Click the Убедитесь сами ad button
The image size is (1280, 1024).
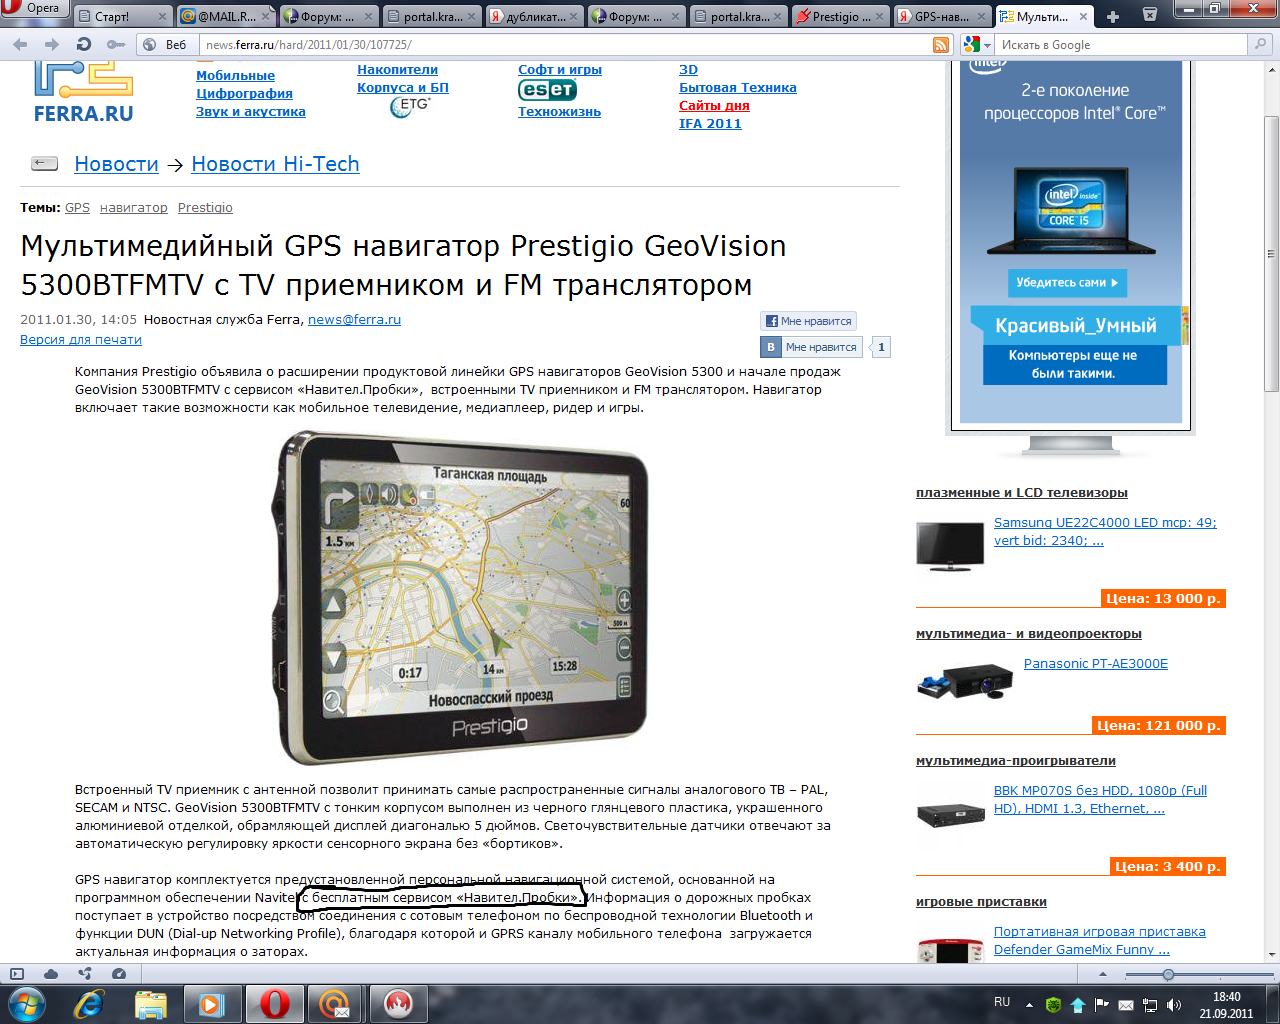coord(1067,283)
